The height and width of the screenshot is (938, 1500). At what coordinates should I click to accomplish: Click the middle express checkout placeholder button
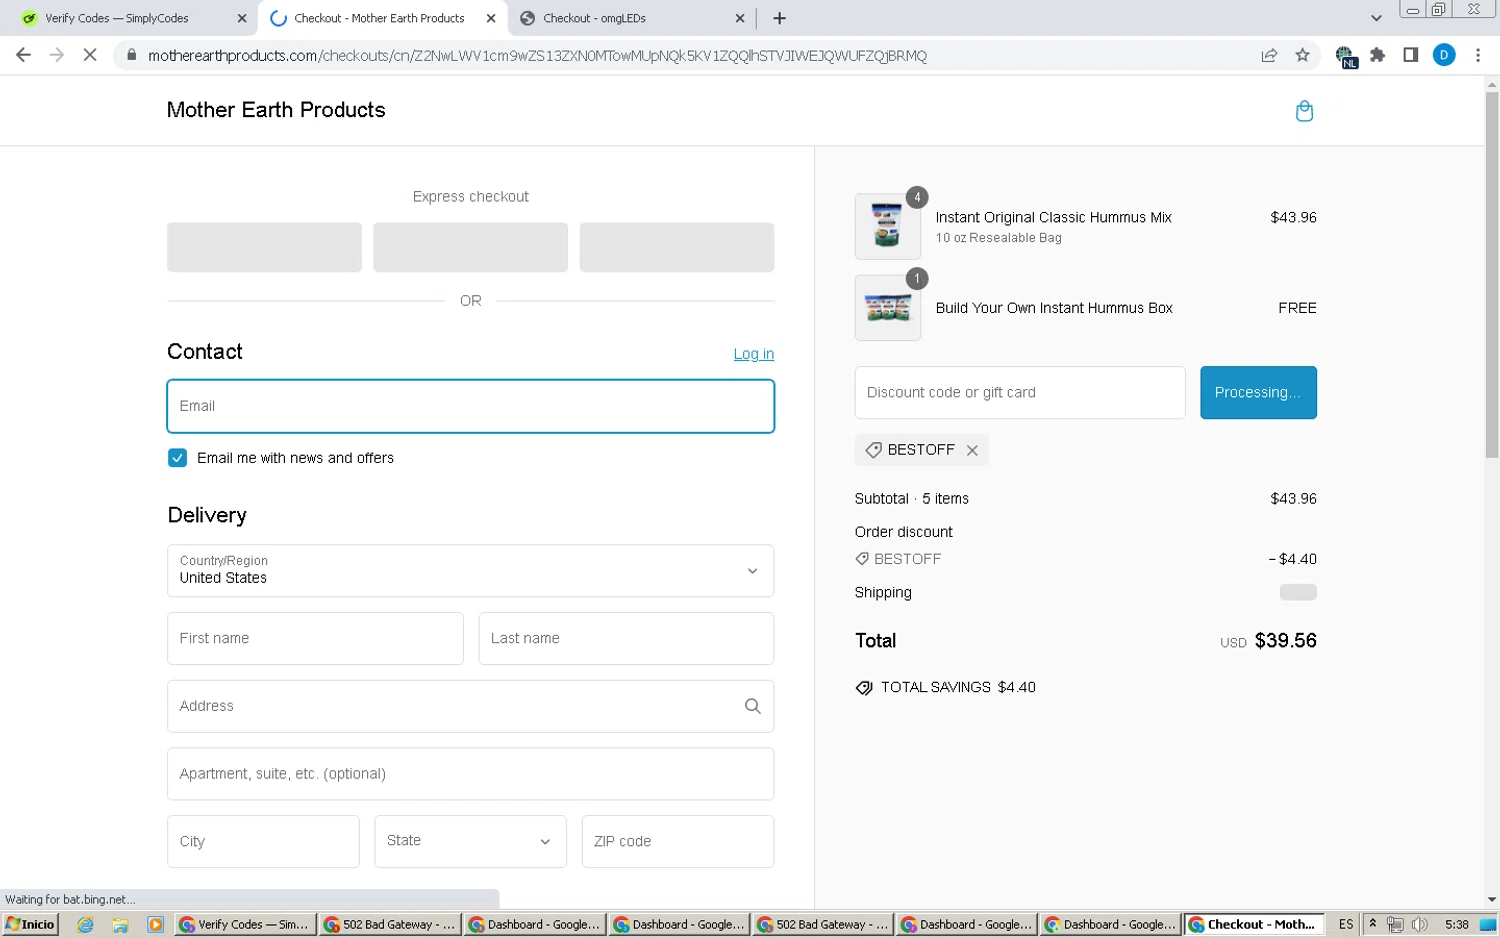pyautogui.click(x=470, y=247)
